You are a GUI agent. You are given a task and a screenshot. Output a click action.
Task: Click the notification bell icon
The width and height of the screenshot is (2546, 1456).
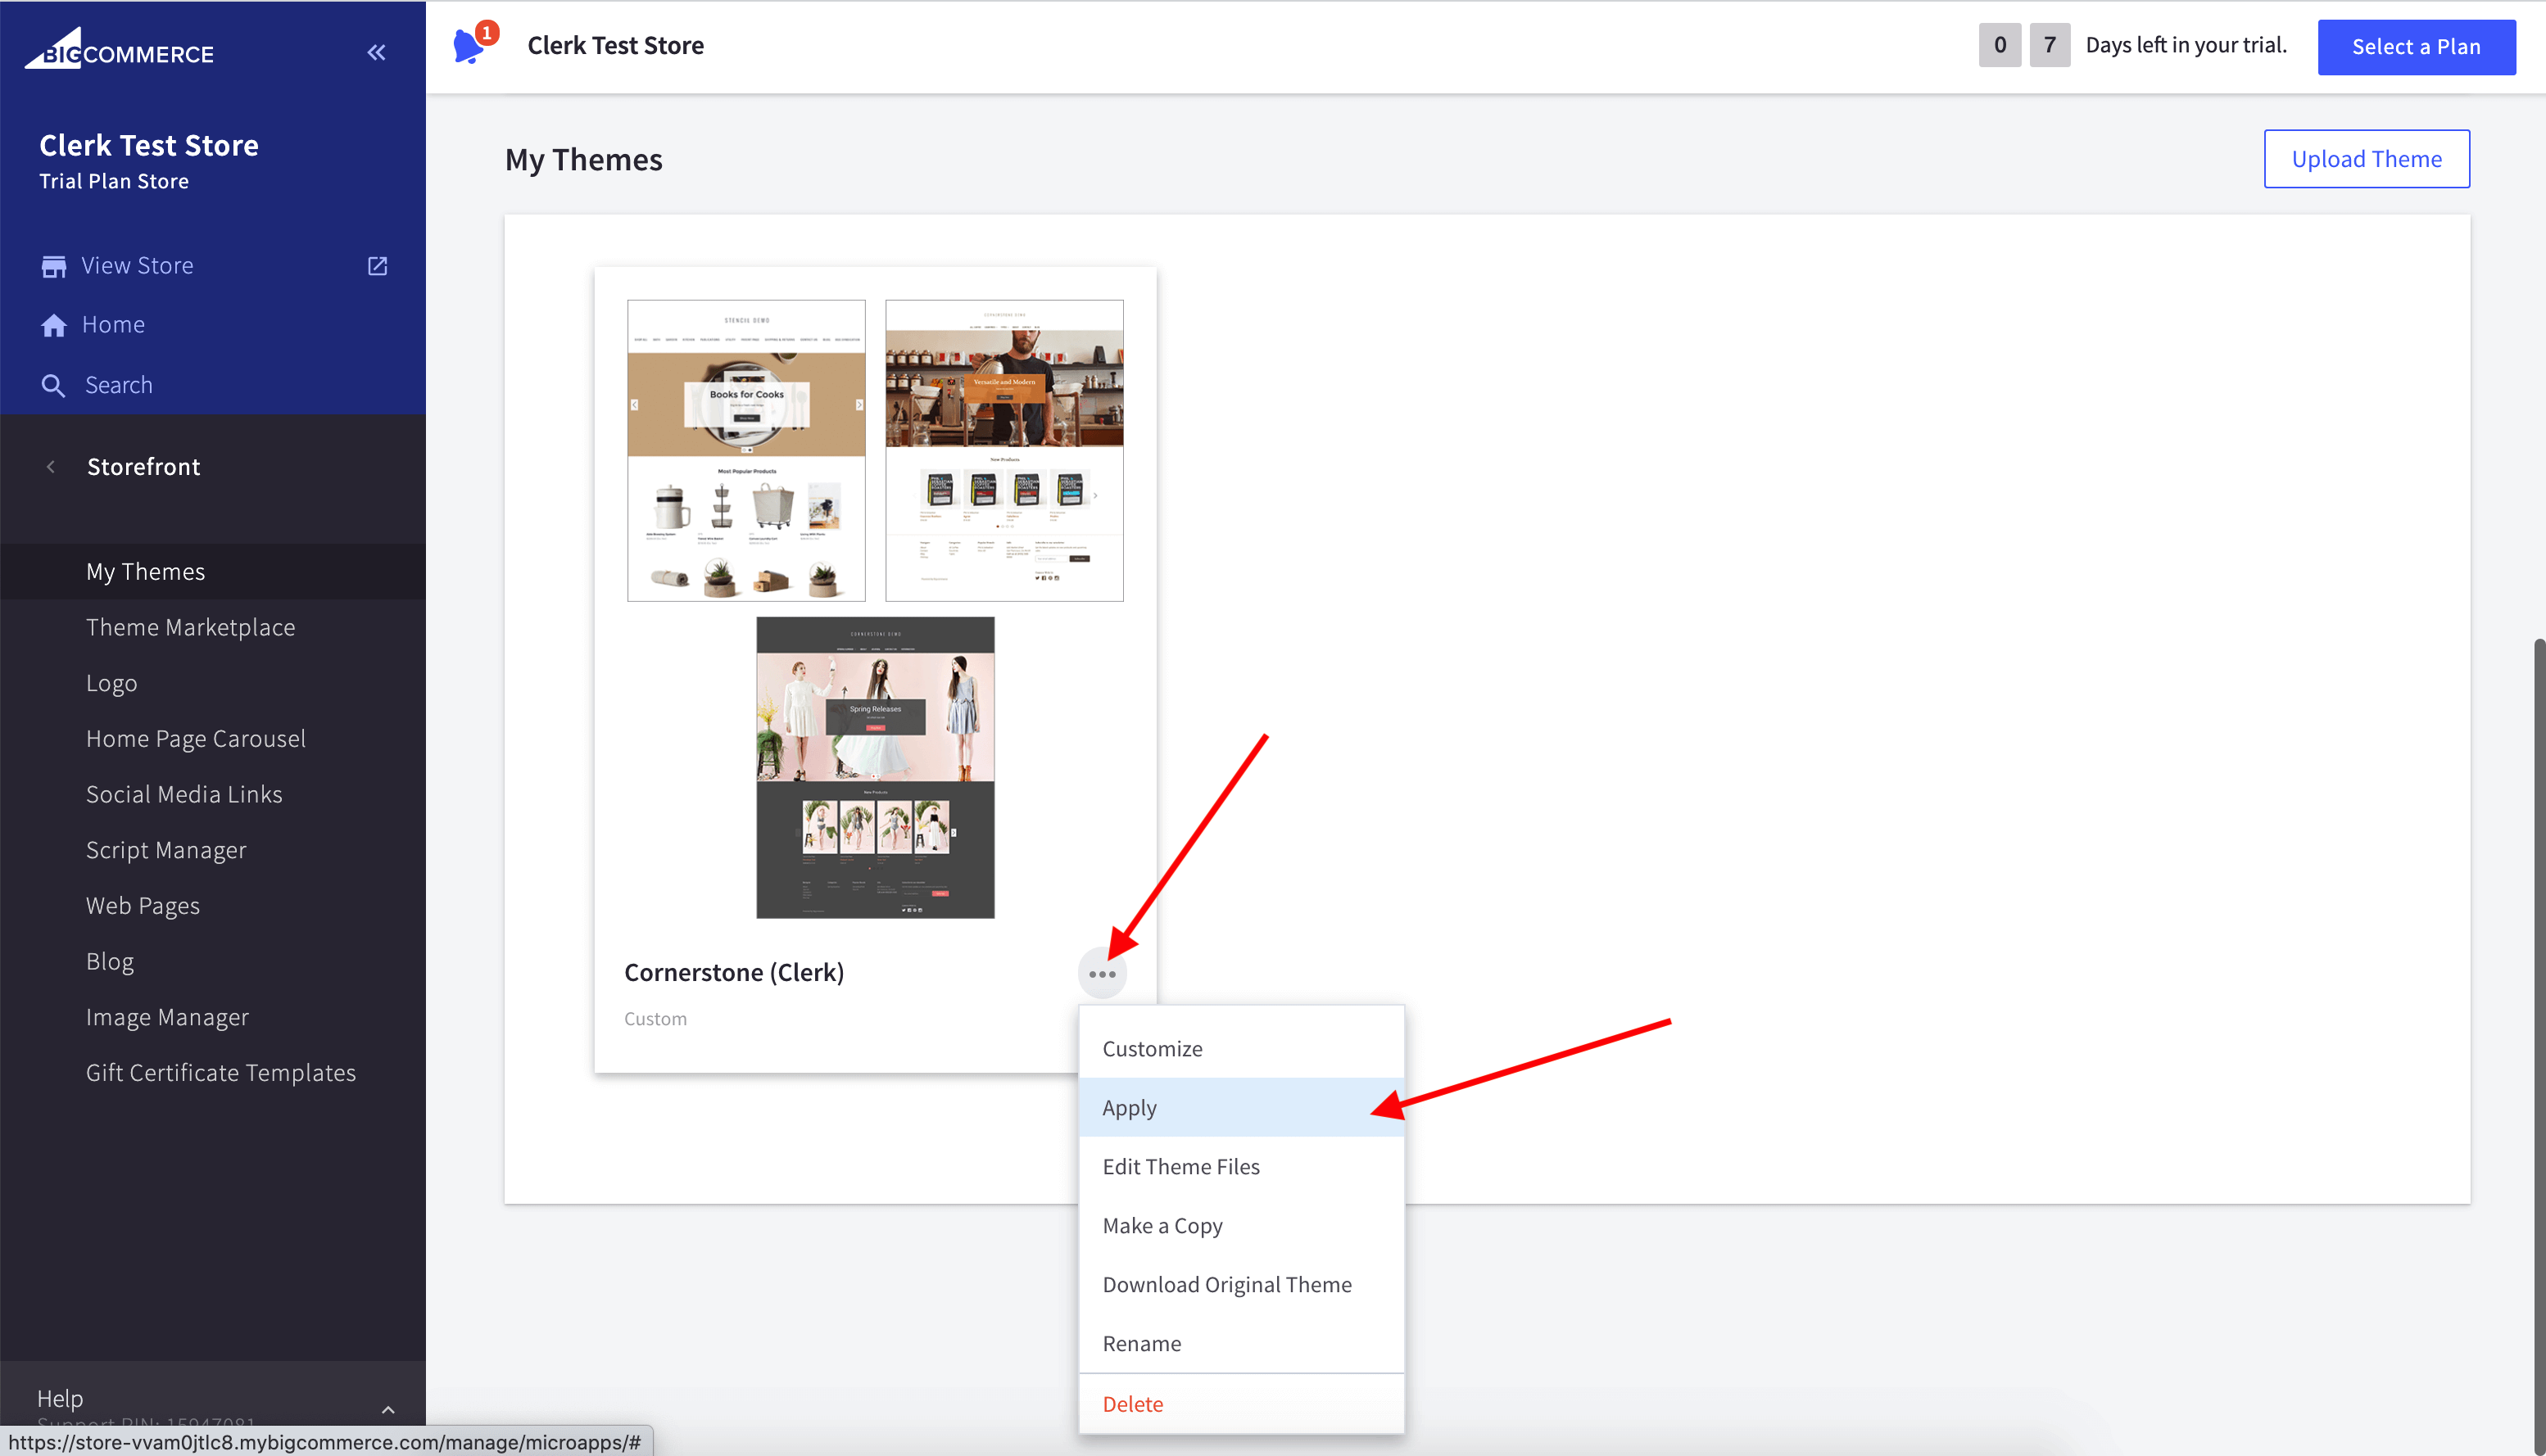[468, 46]
